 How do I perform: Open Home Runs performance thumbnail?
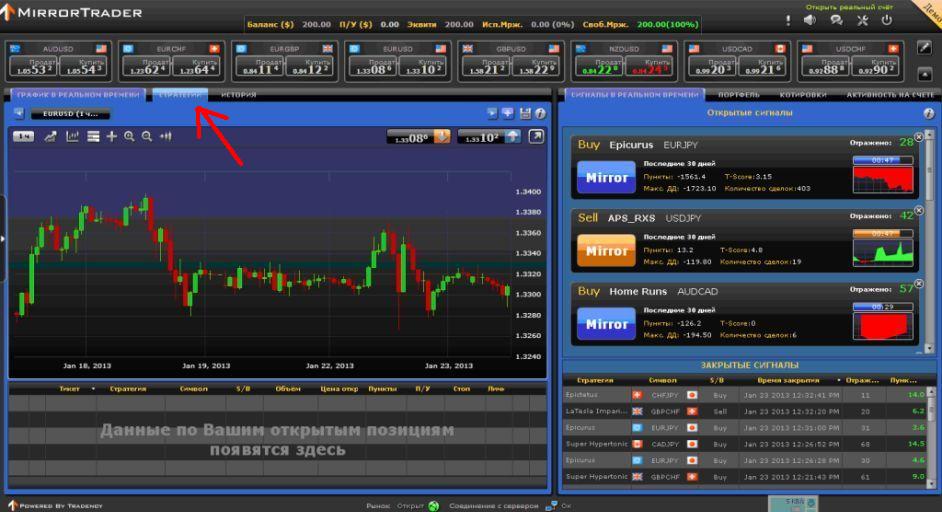point(883,326)
